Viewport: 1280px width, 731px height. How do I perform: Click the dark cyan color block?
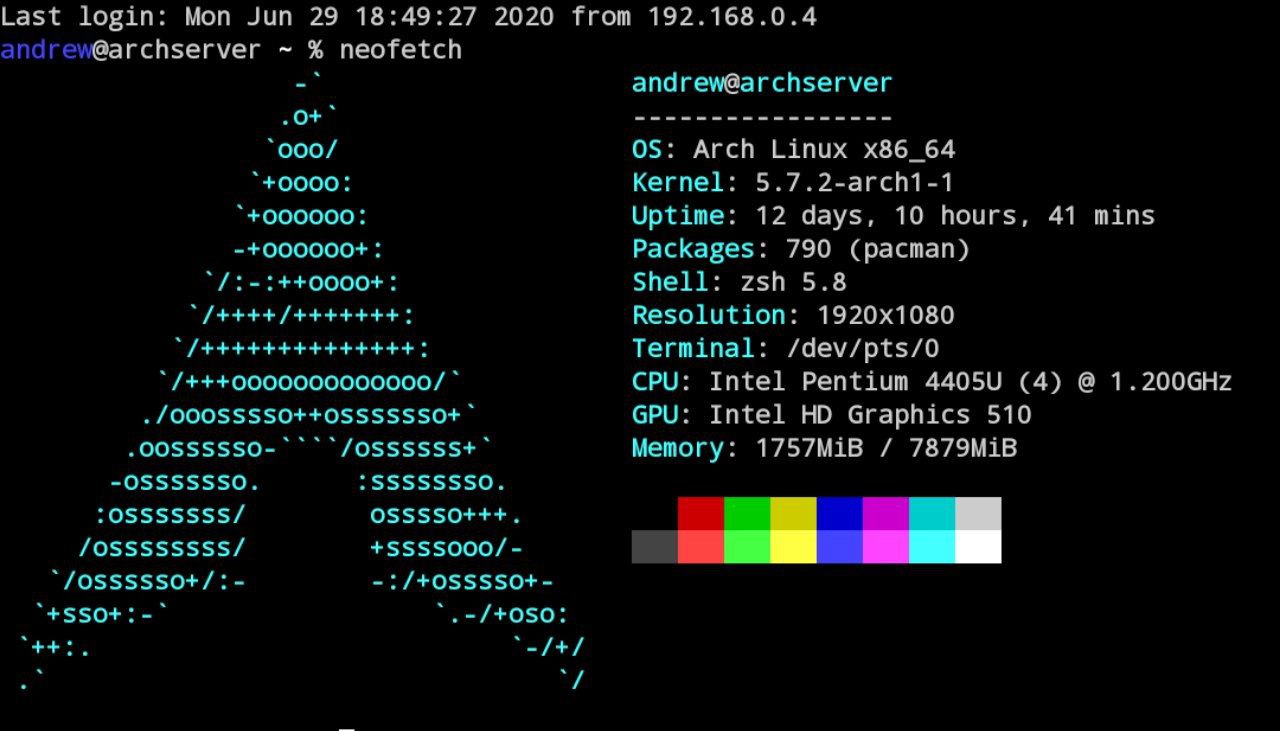tap(932, 514)
